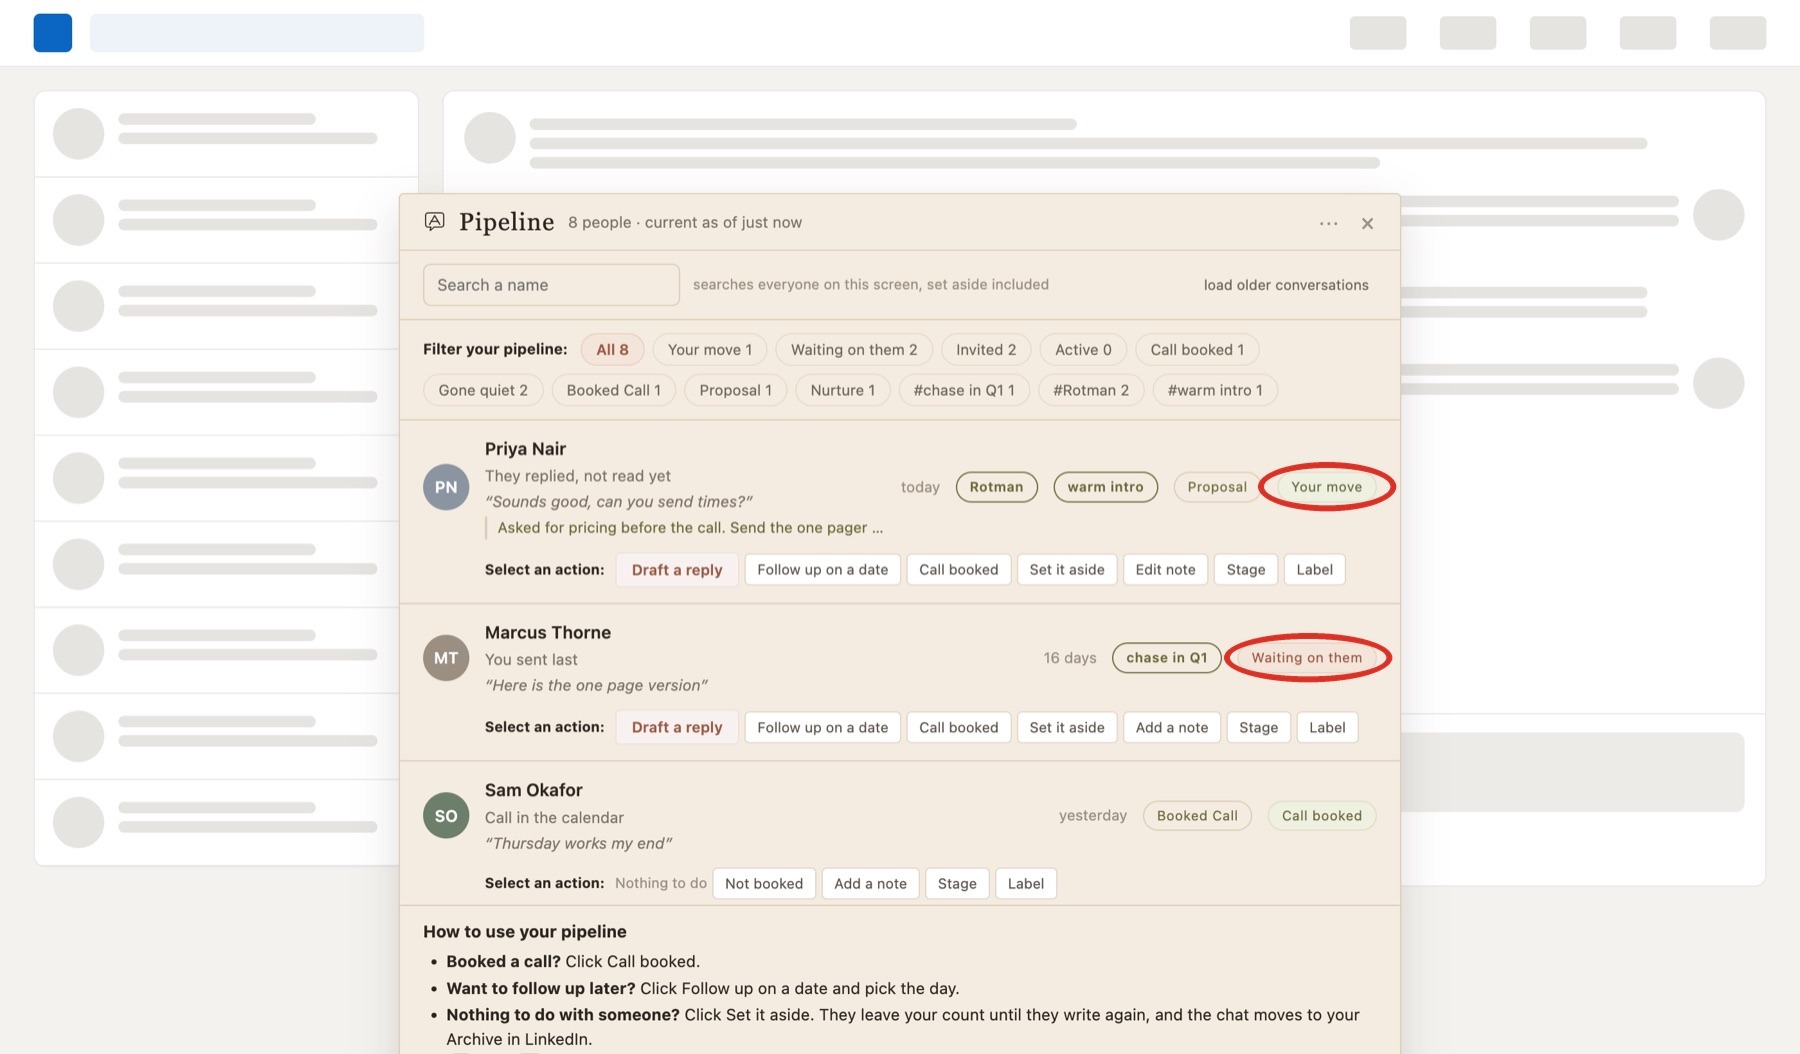
Task: Click the Rotman tag on Priya Nair
Action: coord(996,487)
